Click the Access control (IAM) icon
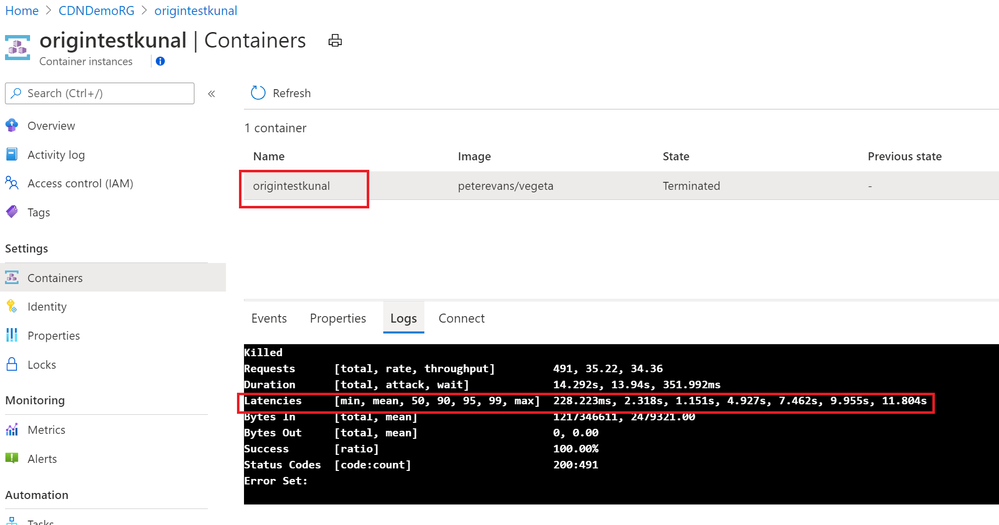 [x=12, y=183]
